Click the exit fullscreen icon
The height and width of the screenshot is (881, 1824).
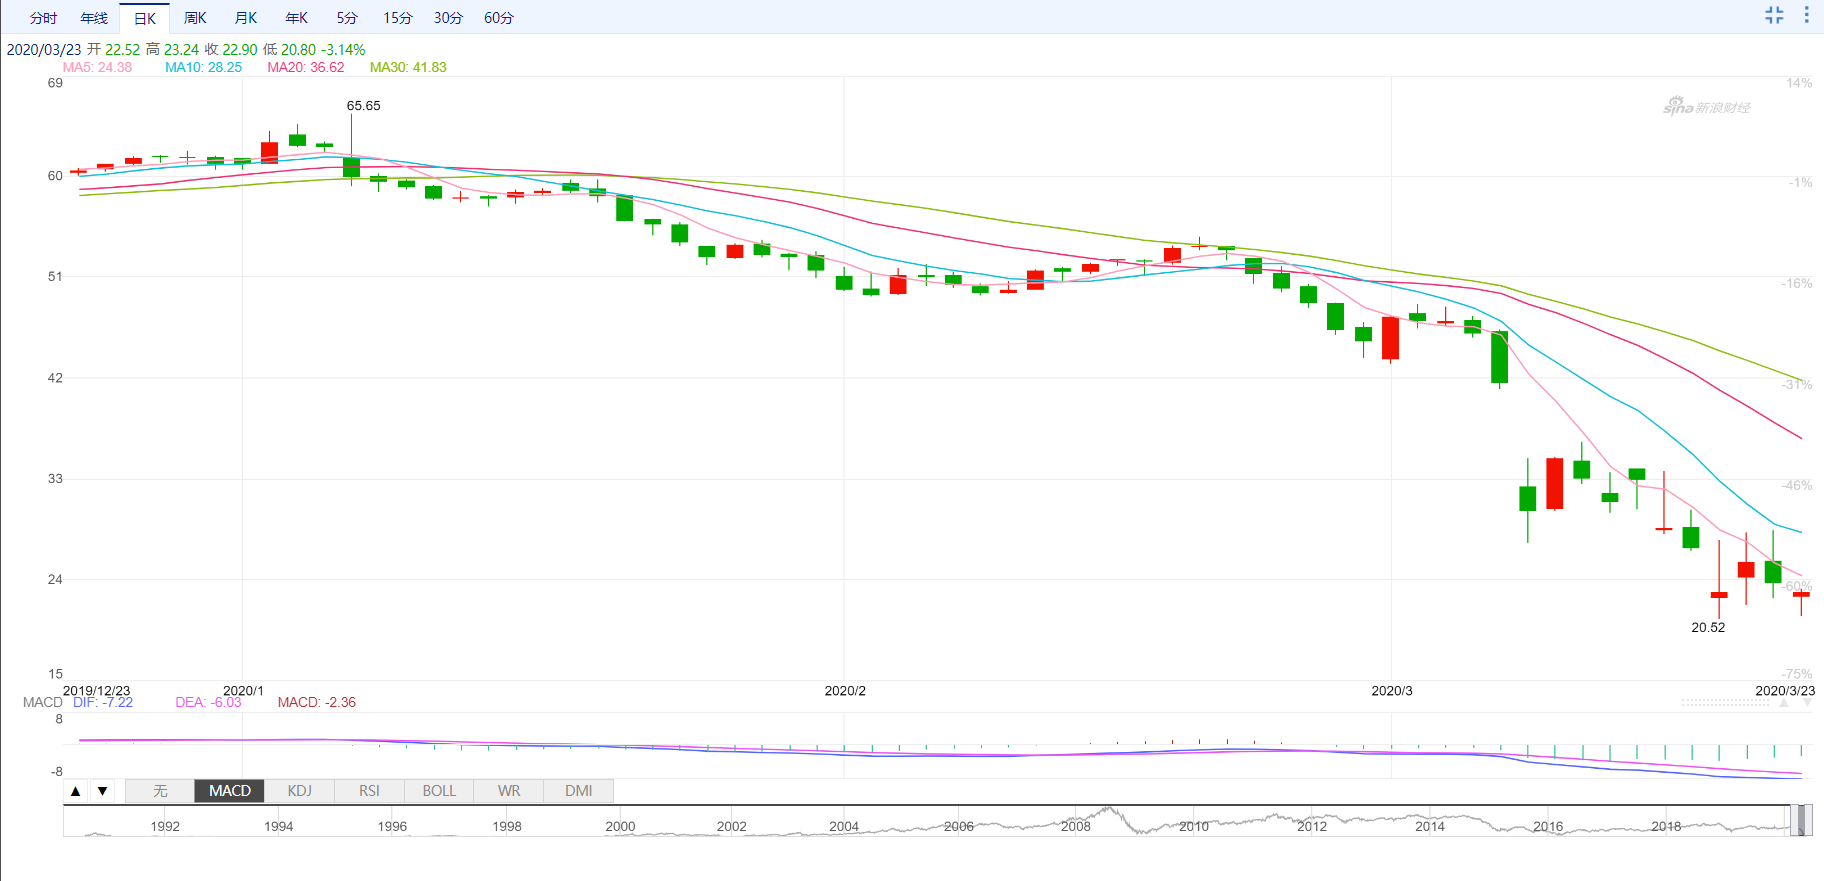(x=1774, y=15)
